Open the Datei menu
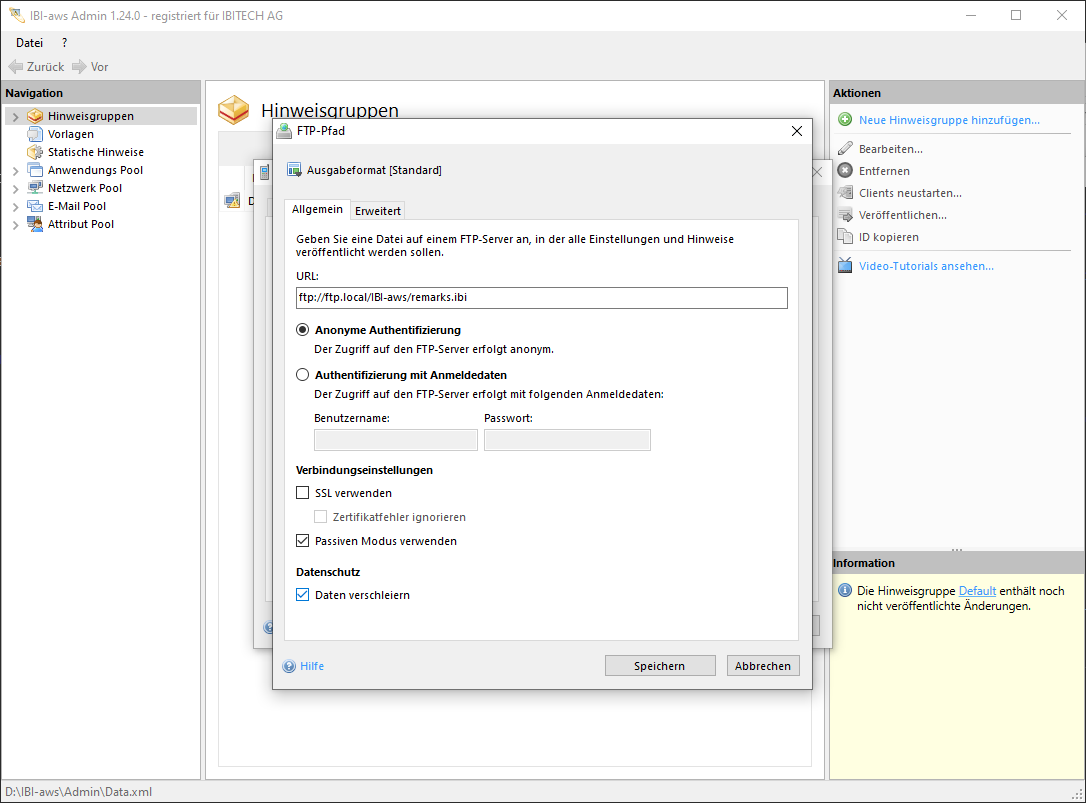The image size is (1086, 803). point(30,43)
